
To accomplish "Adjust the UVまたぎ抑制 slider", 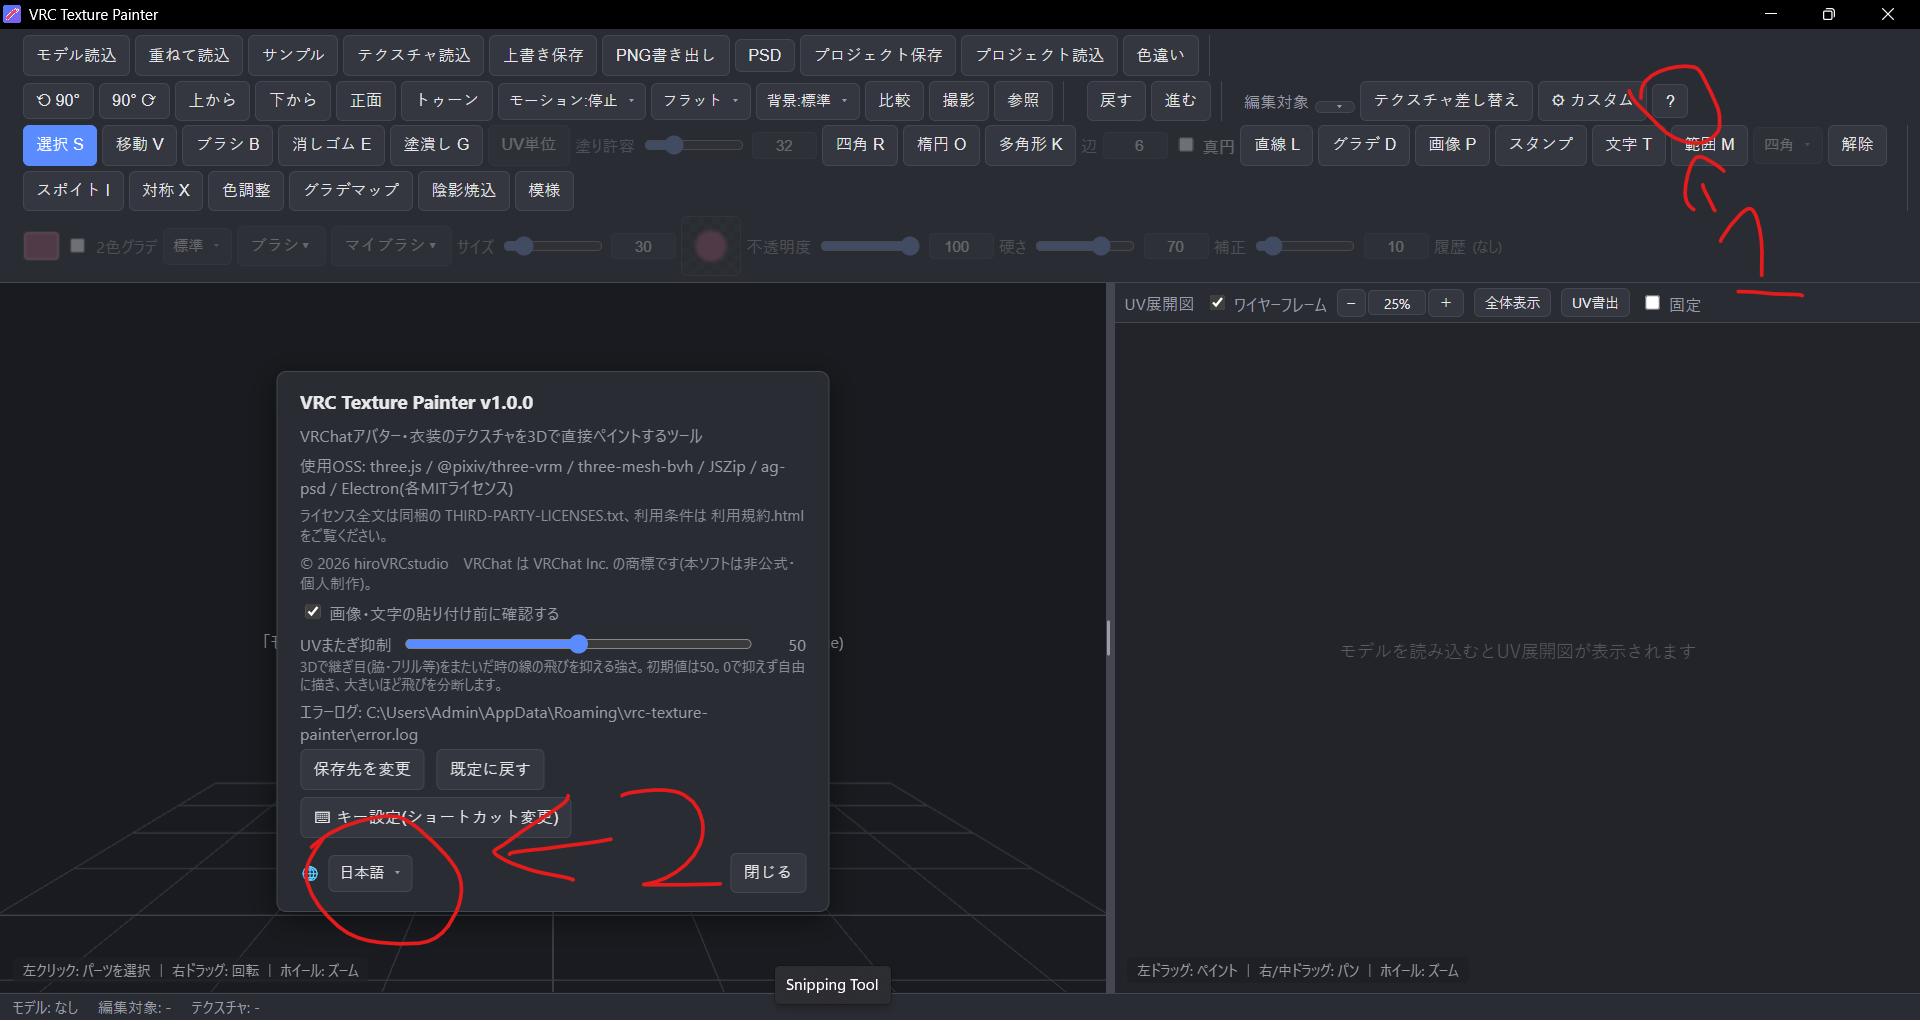I will pos(578,644).
